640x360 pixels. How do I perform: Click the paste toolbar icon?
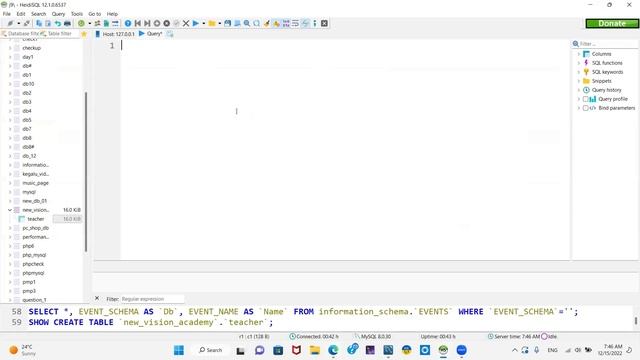(48, 23)
